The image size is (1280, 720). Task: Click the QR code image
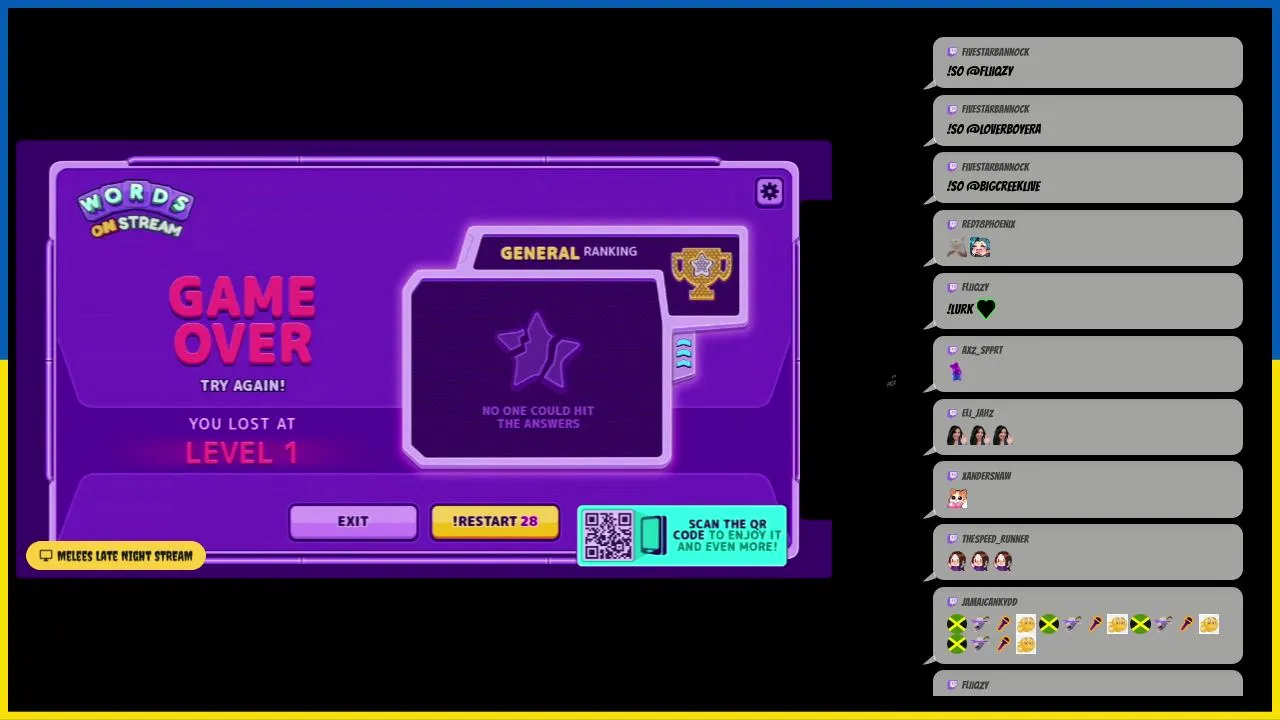click(608, 536)
